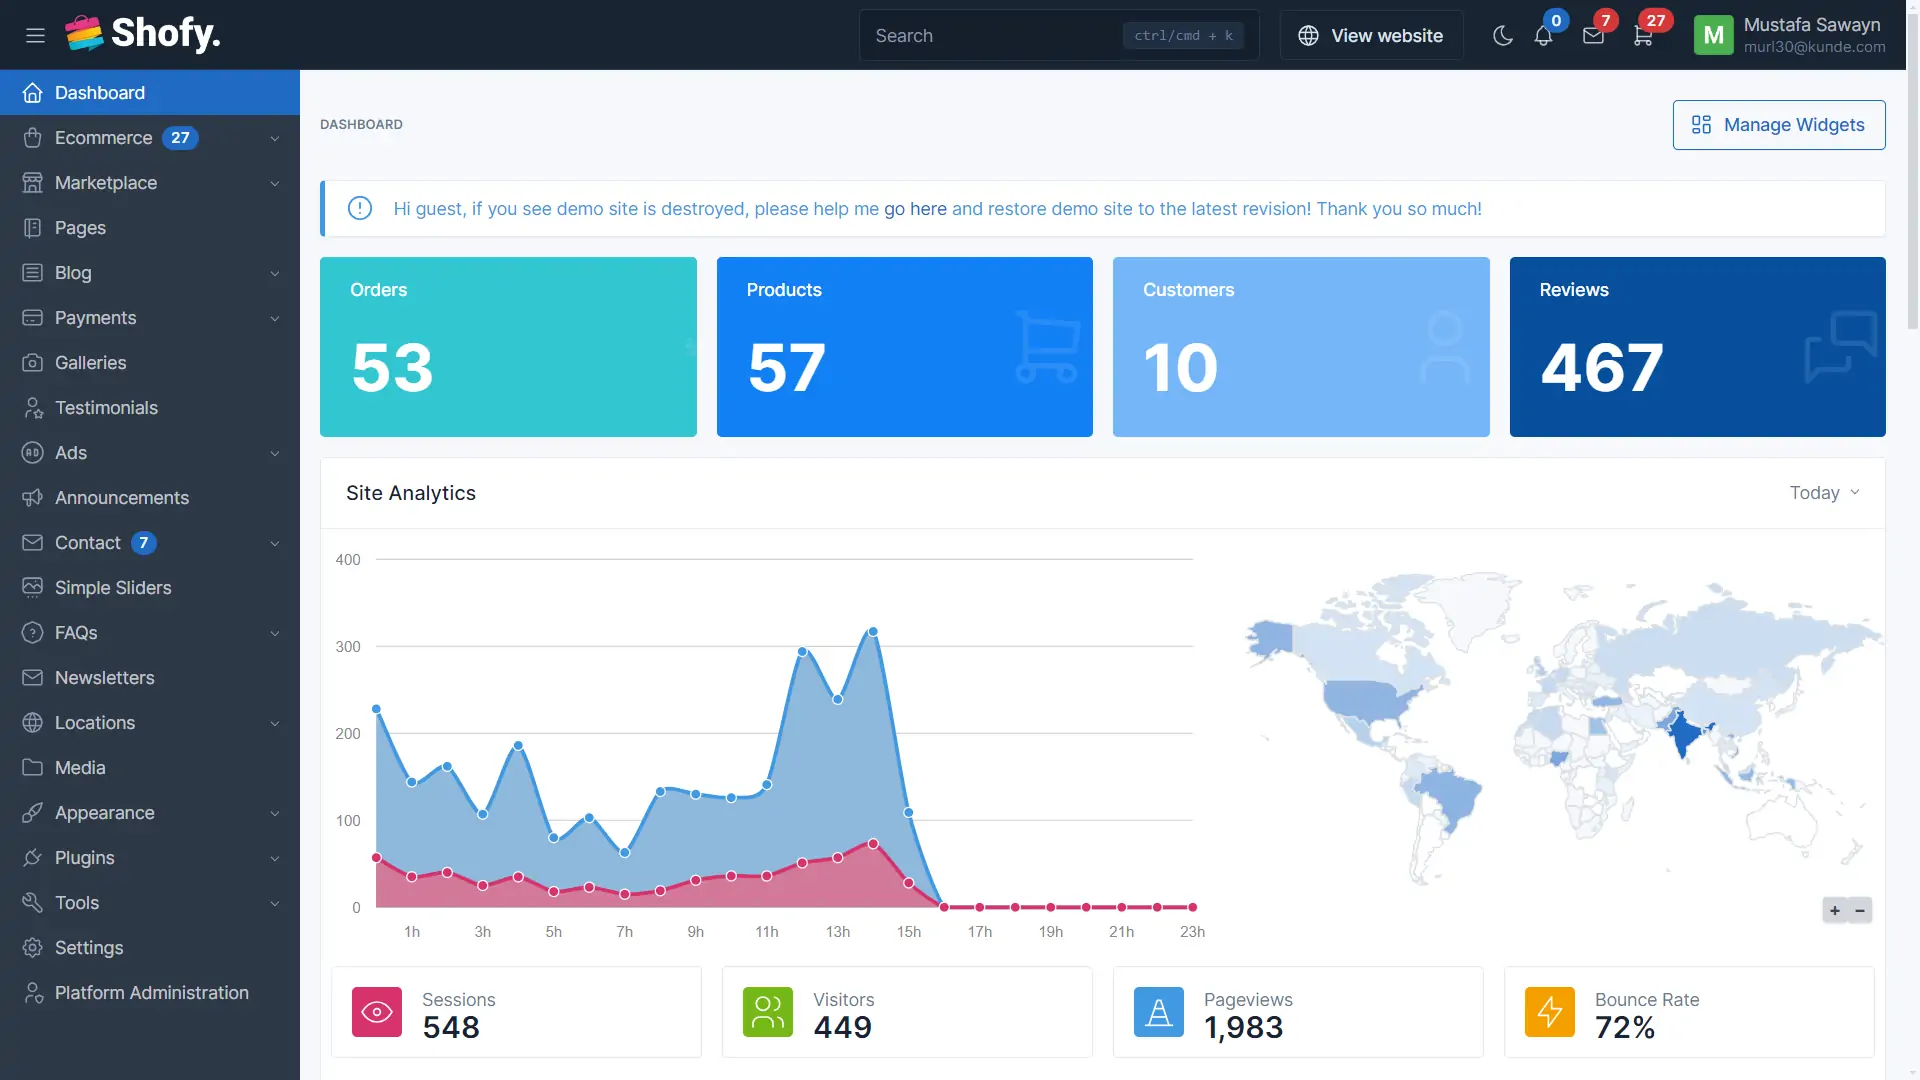The width and height of the screenshot is (1920, 1080).
Task: Open the Galleries menu item
Action: click(x=90, y=363)
